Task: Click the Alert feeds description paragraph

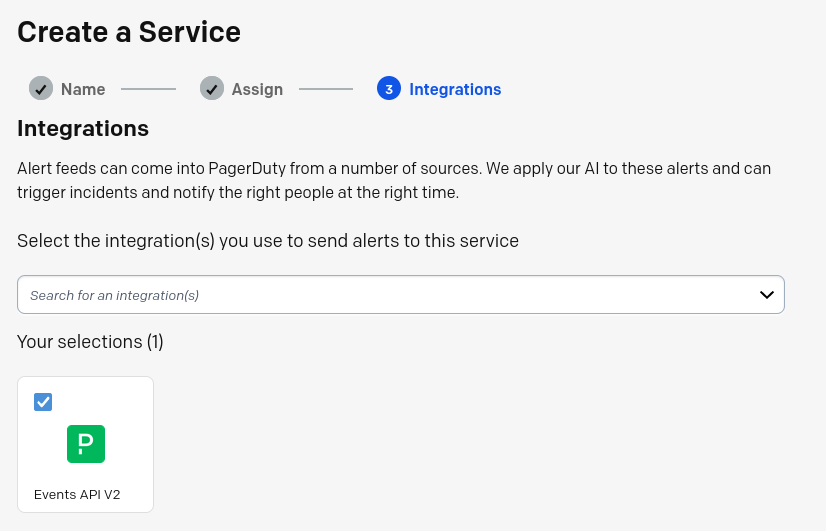Action: coord(394,180)
